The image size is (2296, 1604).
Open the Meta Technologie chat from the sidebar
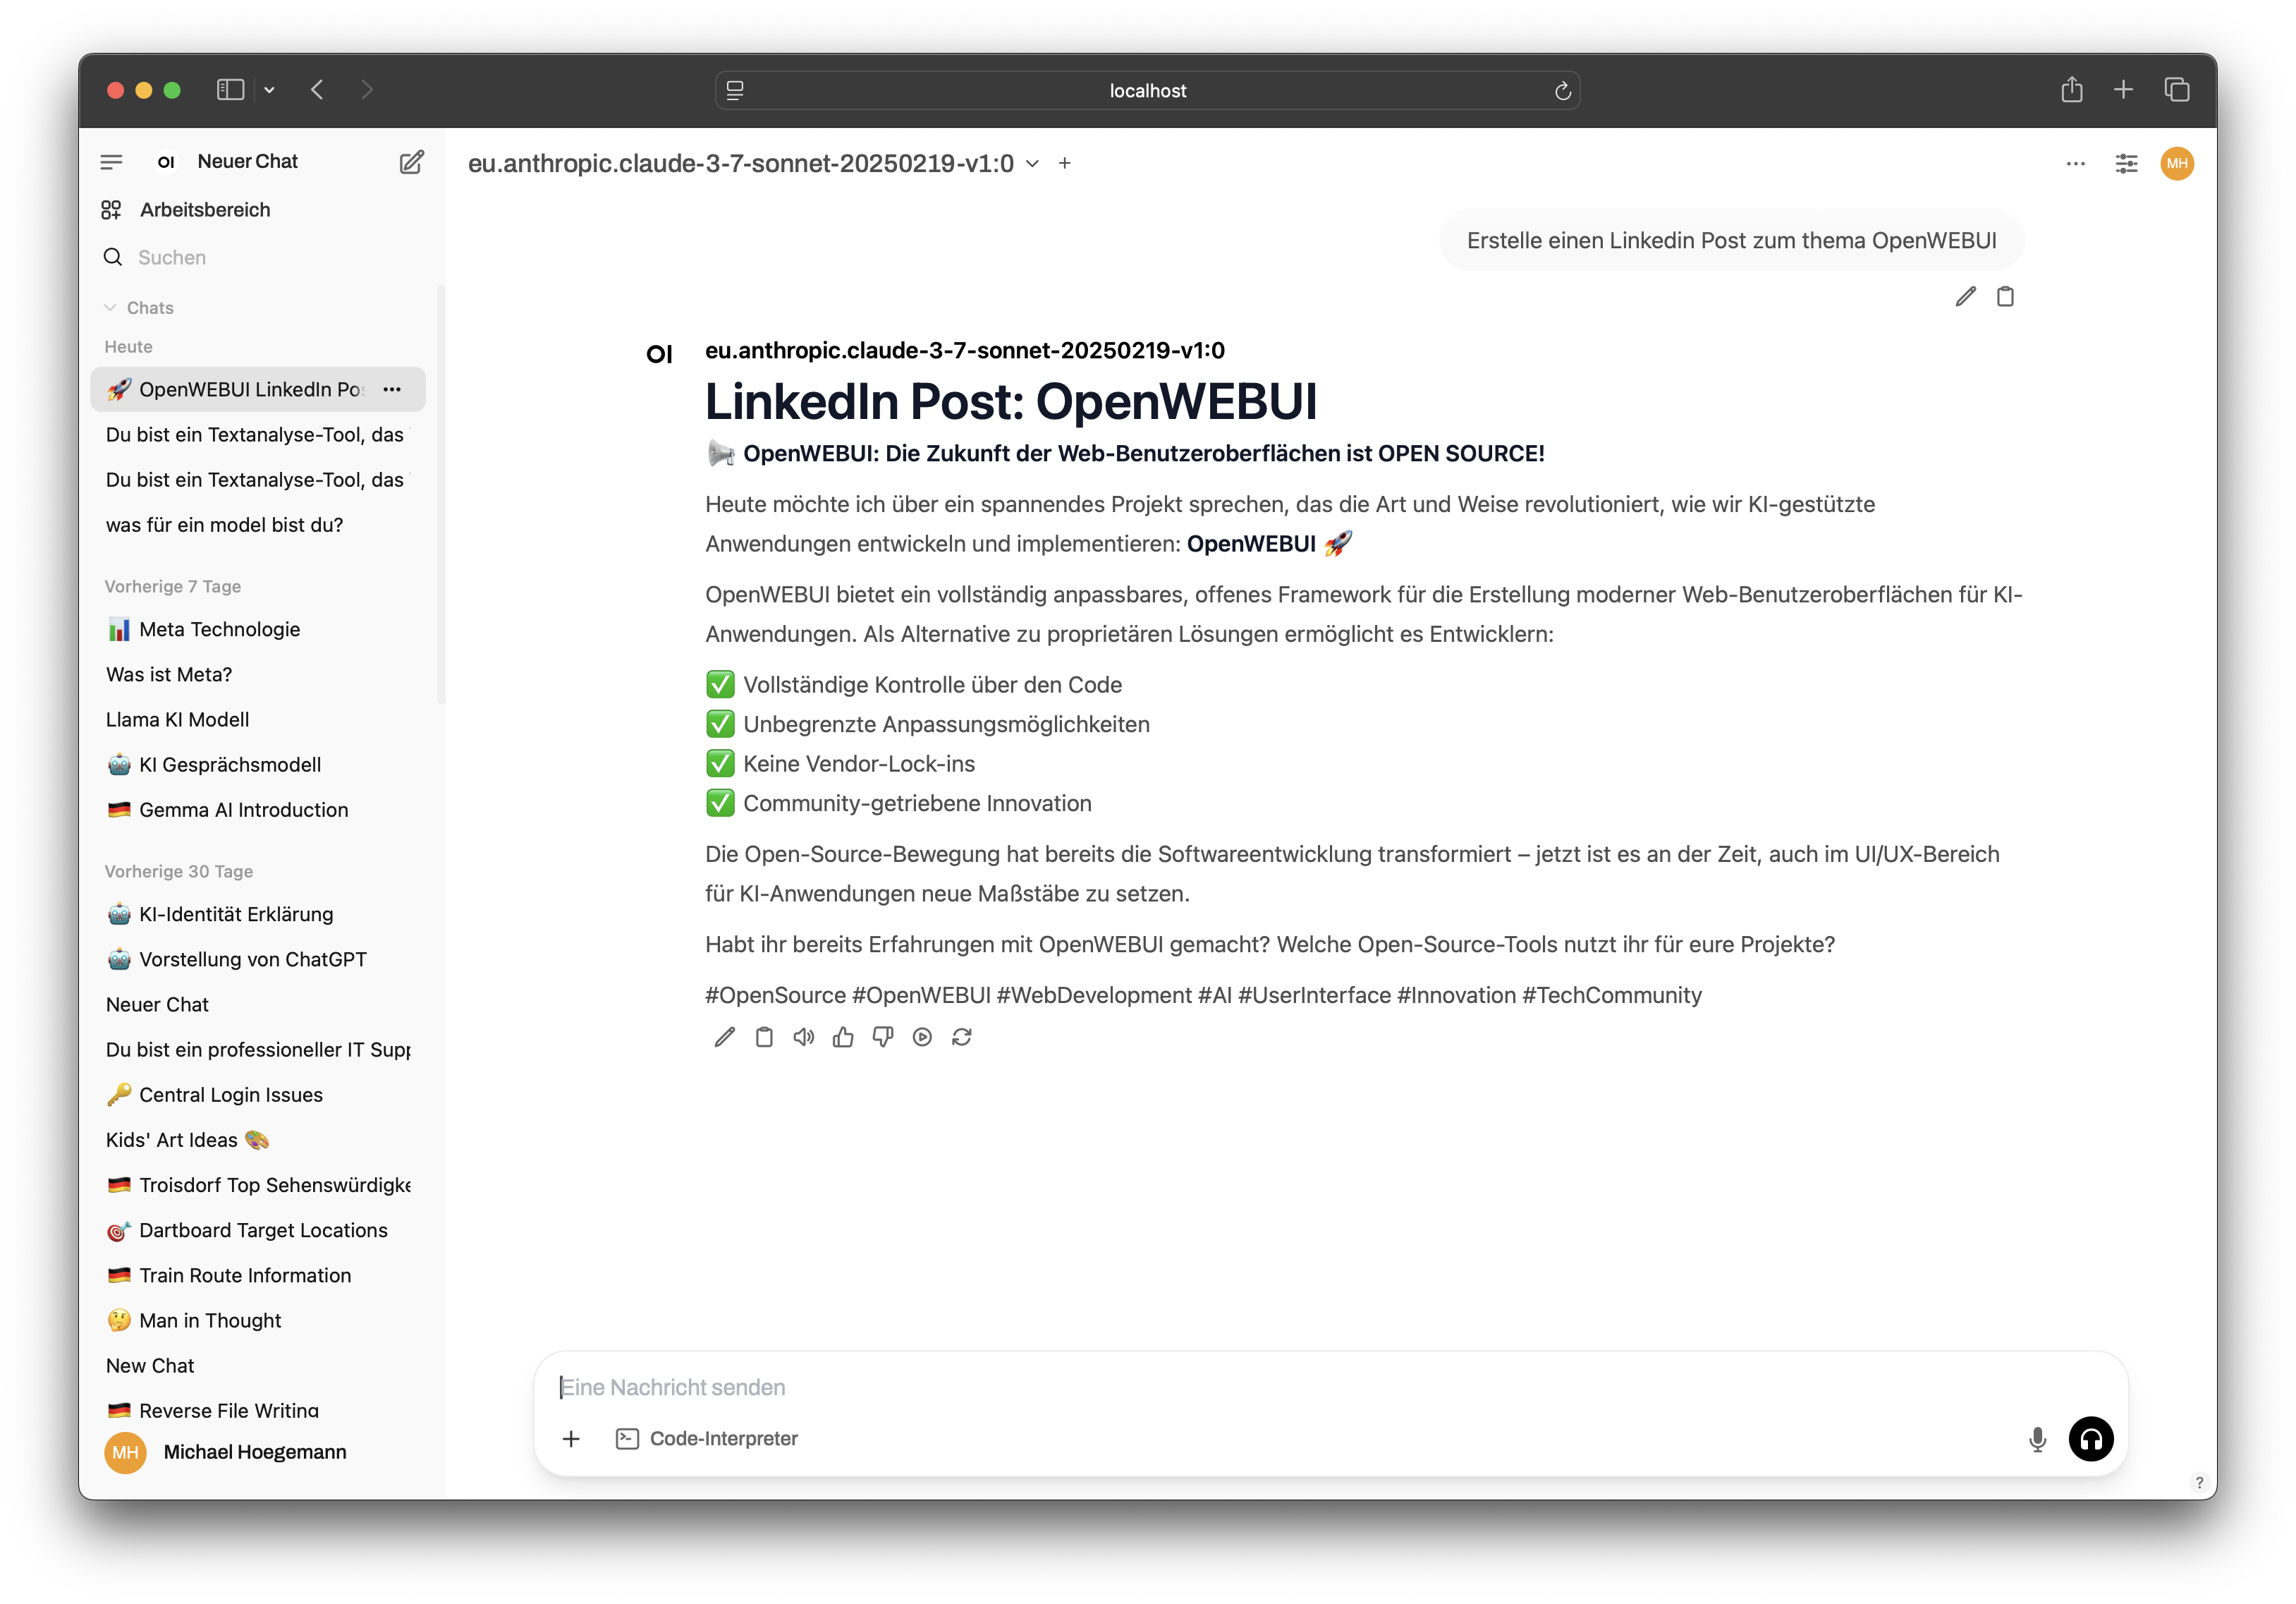[x=219, y=629]
